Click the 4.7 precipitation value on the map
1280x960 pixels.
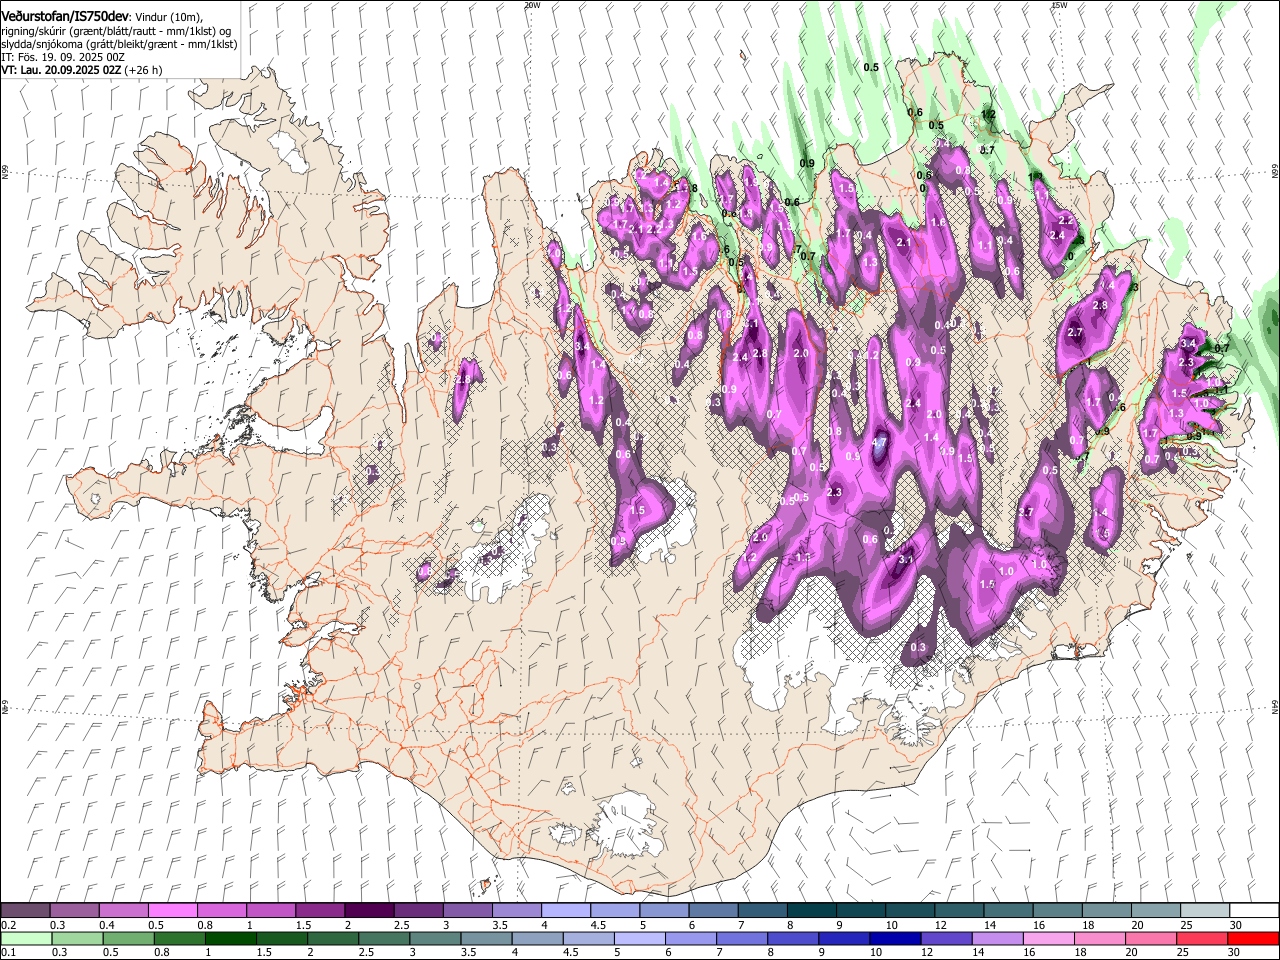[880, 442]
